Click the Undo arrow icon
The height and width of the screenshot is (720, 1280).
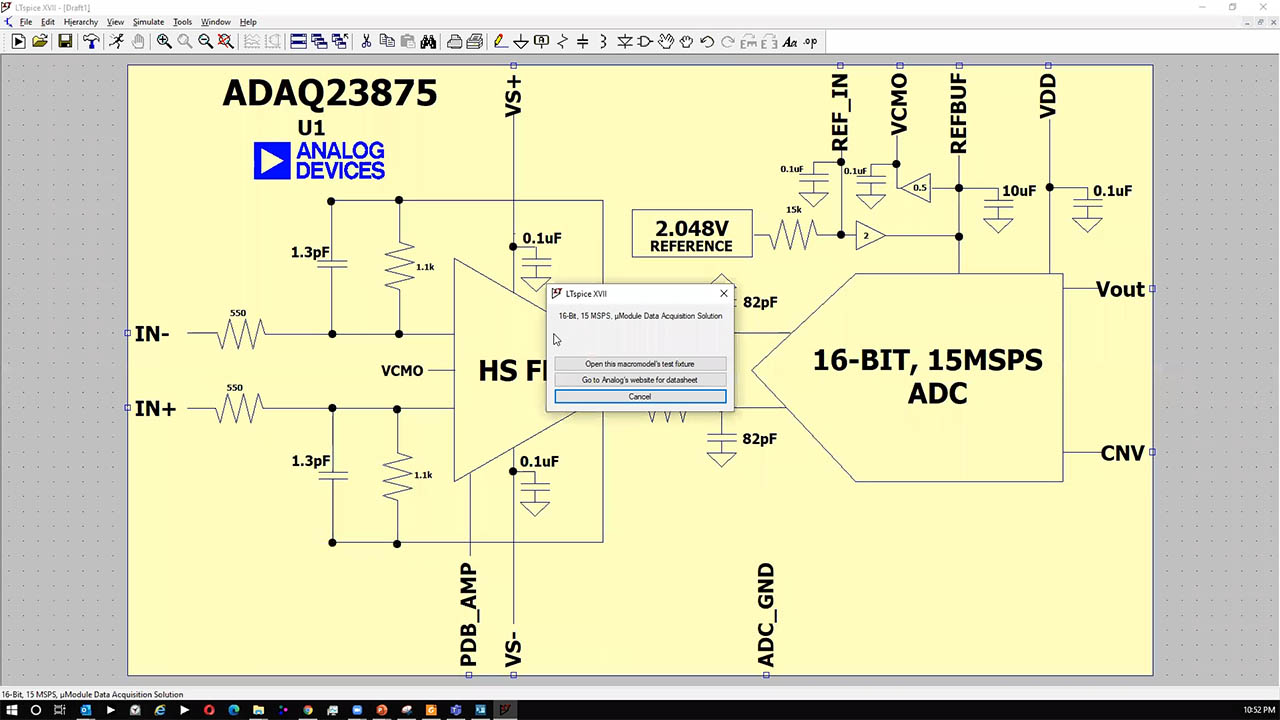[707, 41]
